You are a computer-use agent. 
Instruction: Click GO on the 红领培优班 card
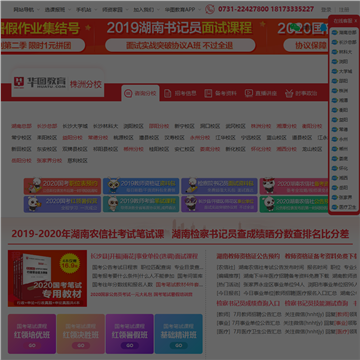point(32,346)
